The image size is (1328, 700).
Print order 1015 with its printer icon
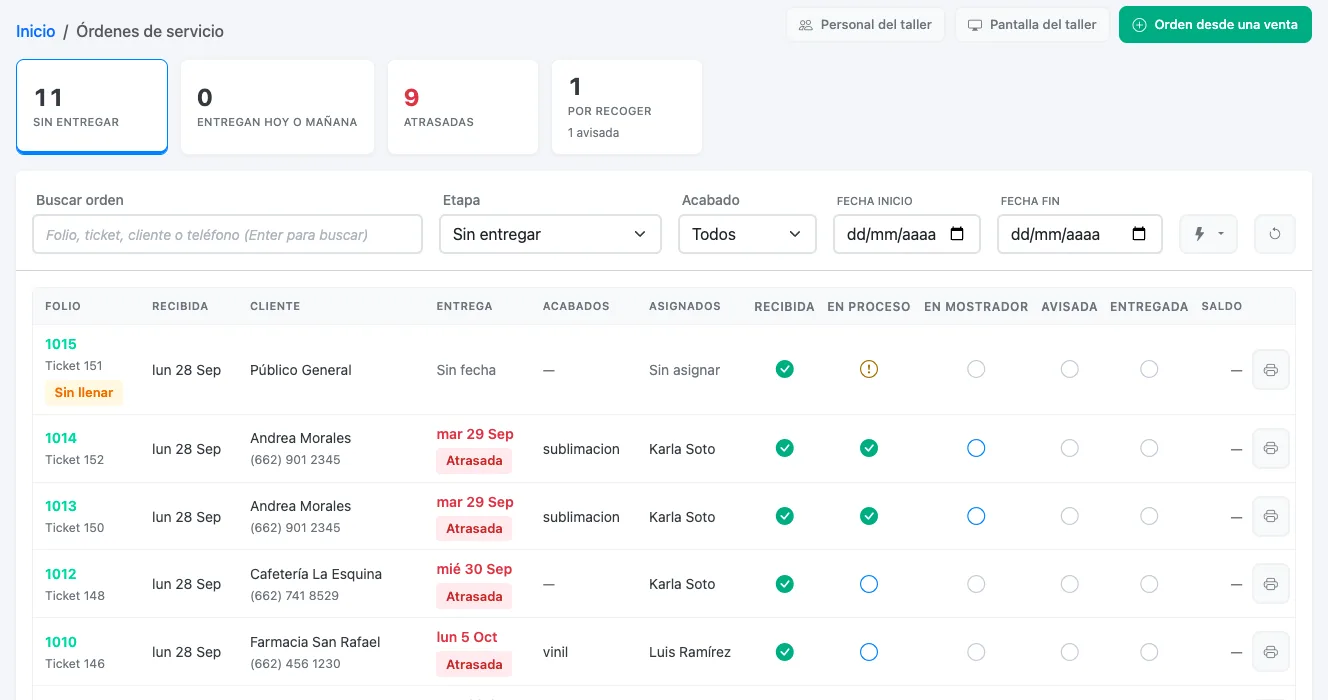point(1271,370)
